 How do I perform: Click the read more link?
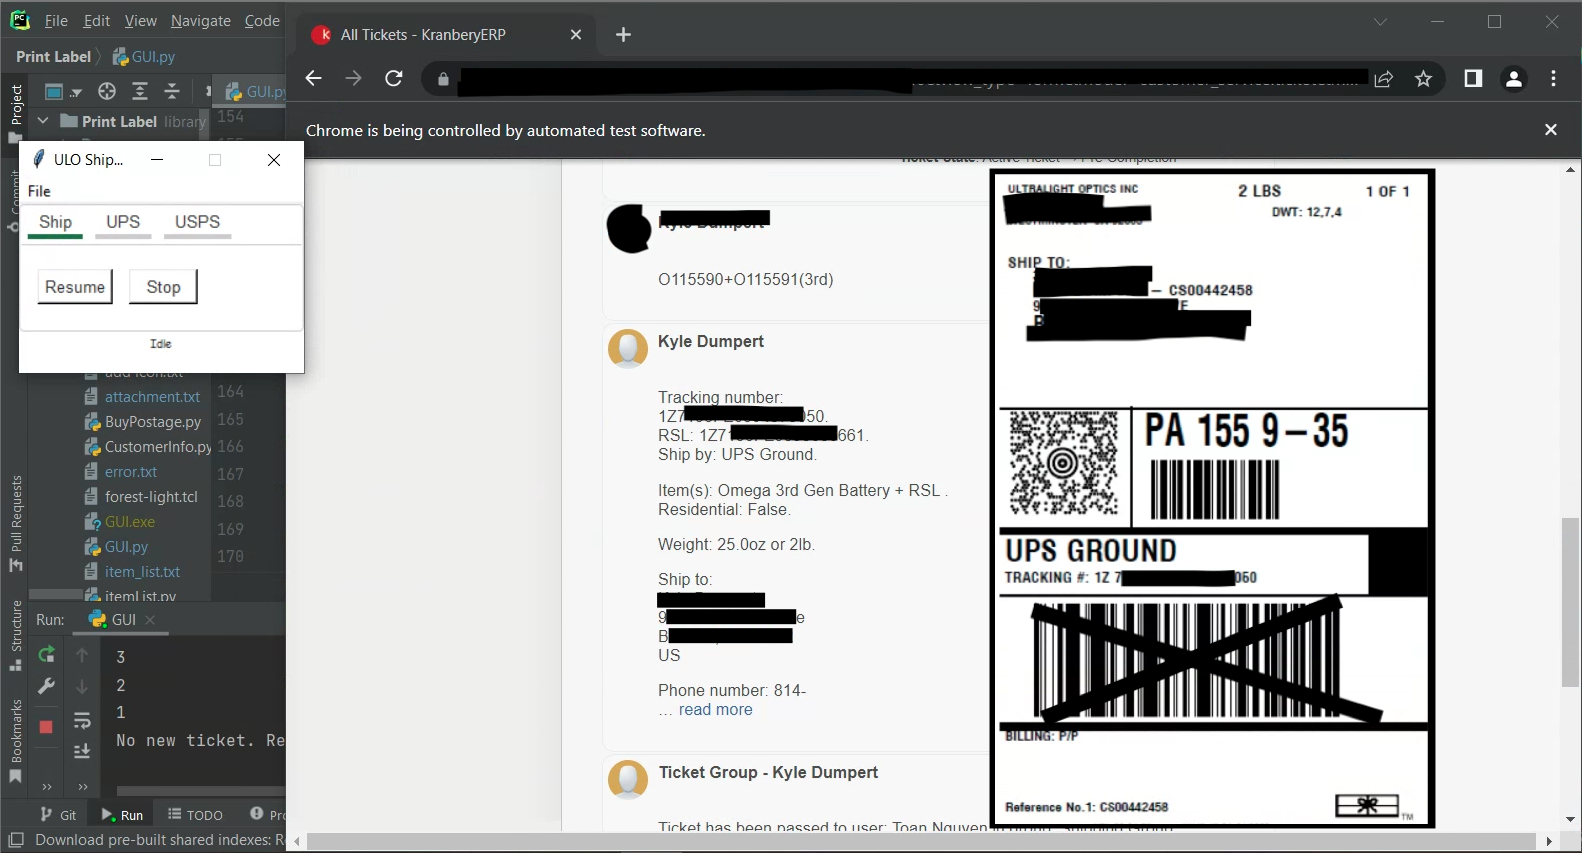[x=715, y=710]
